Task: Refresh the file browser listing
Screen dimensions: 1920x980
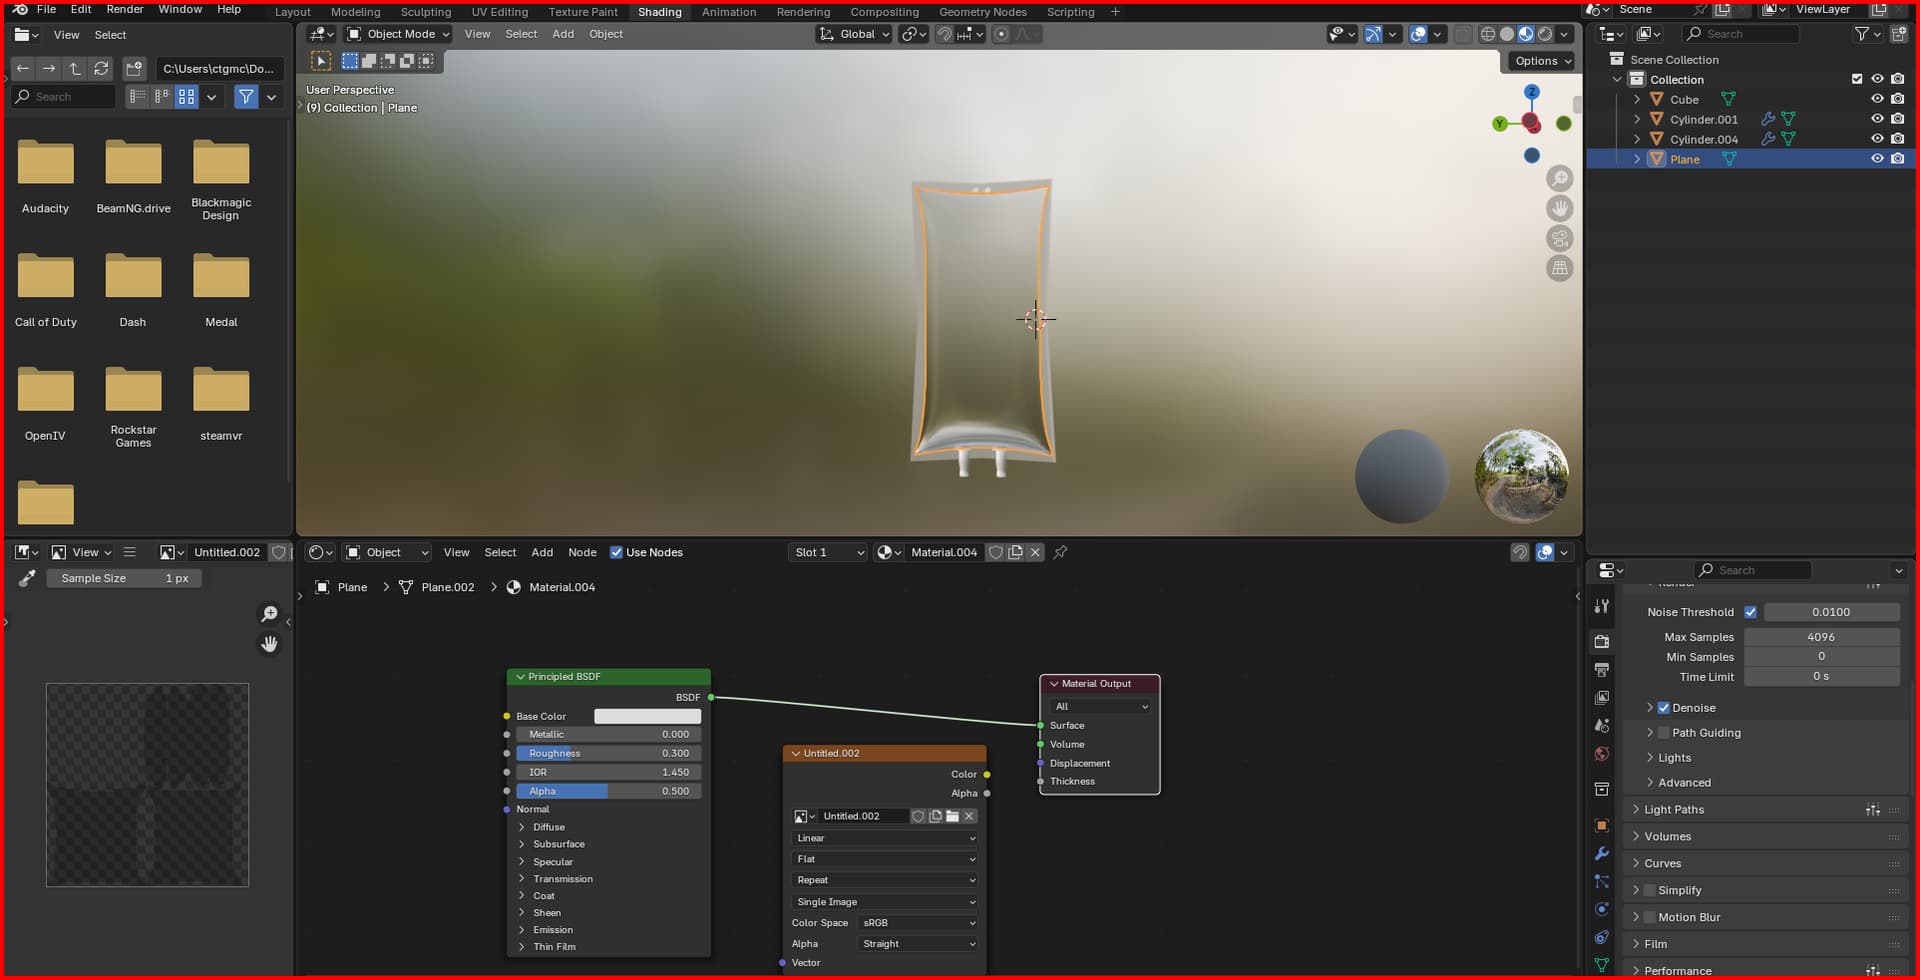Action: pos(101,69)
